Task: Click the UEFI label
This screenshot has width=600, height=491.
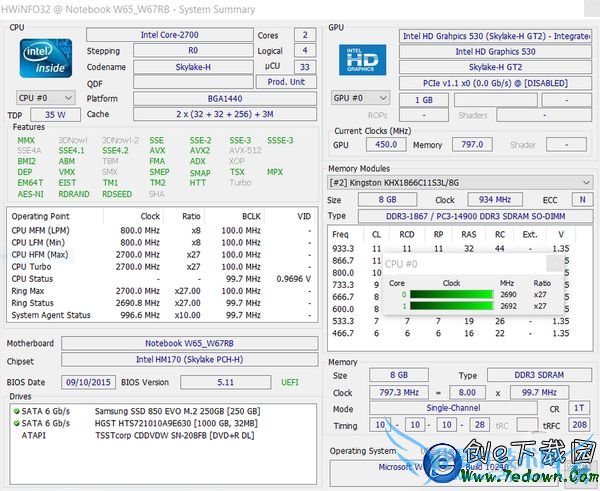Action: (290, 382)
